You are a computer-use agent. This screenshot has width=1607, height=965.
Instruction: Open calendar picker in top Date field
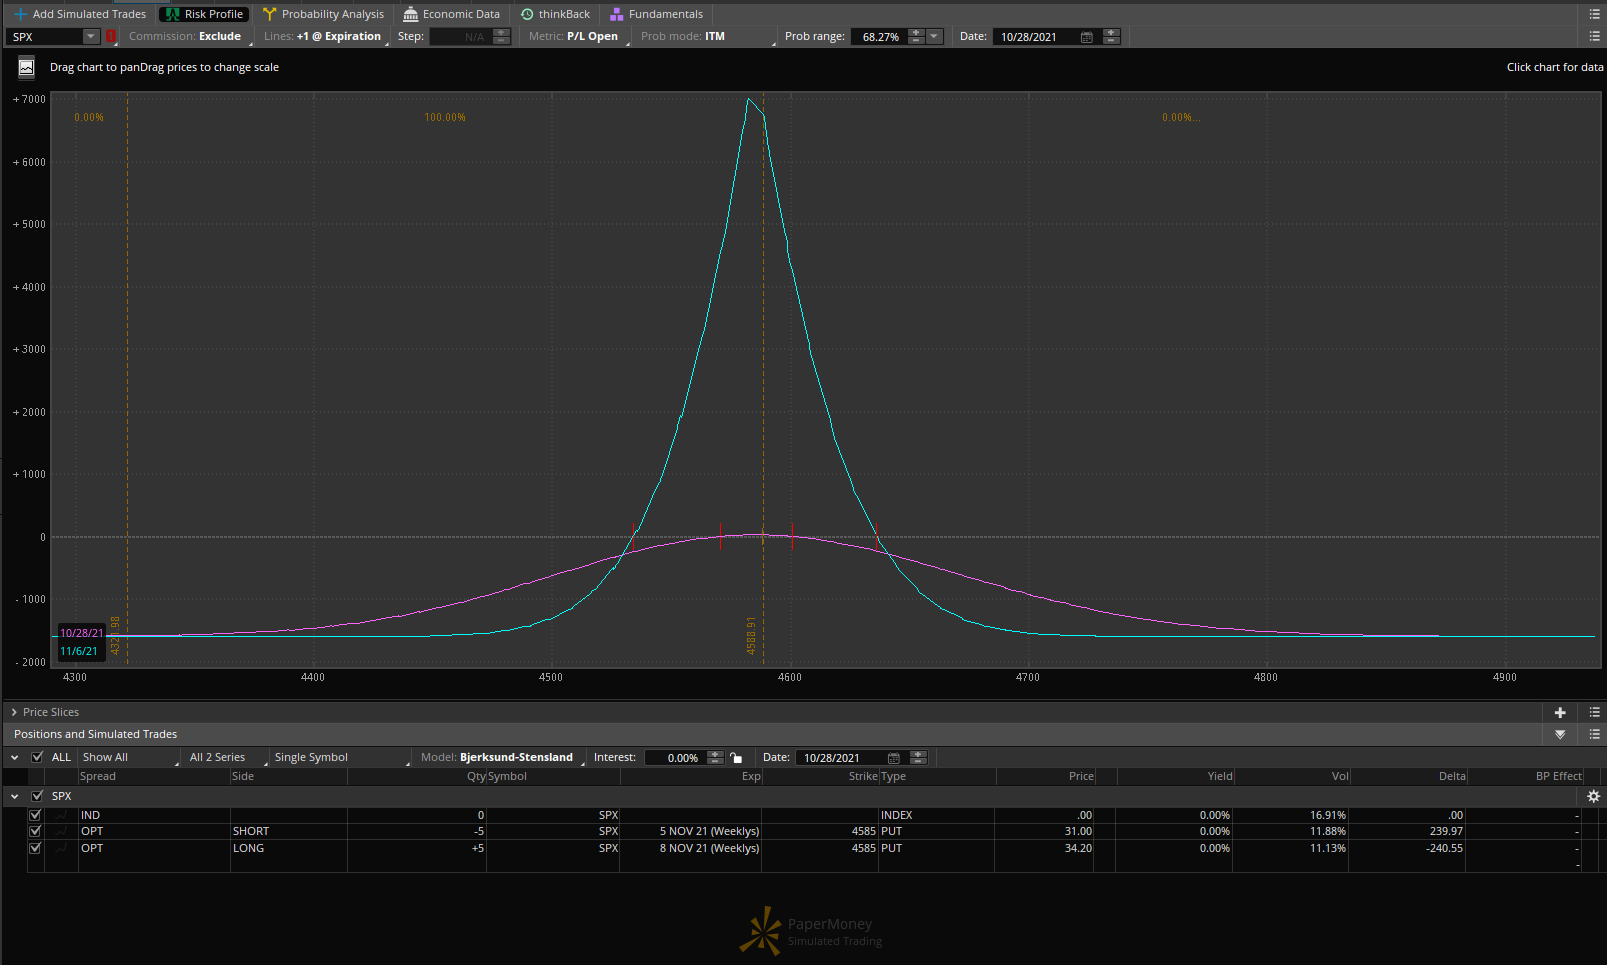coord(1086,37)
